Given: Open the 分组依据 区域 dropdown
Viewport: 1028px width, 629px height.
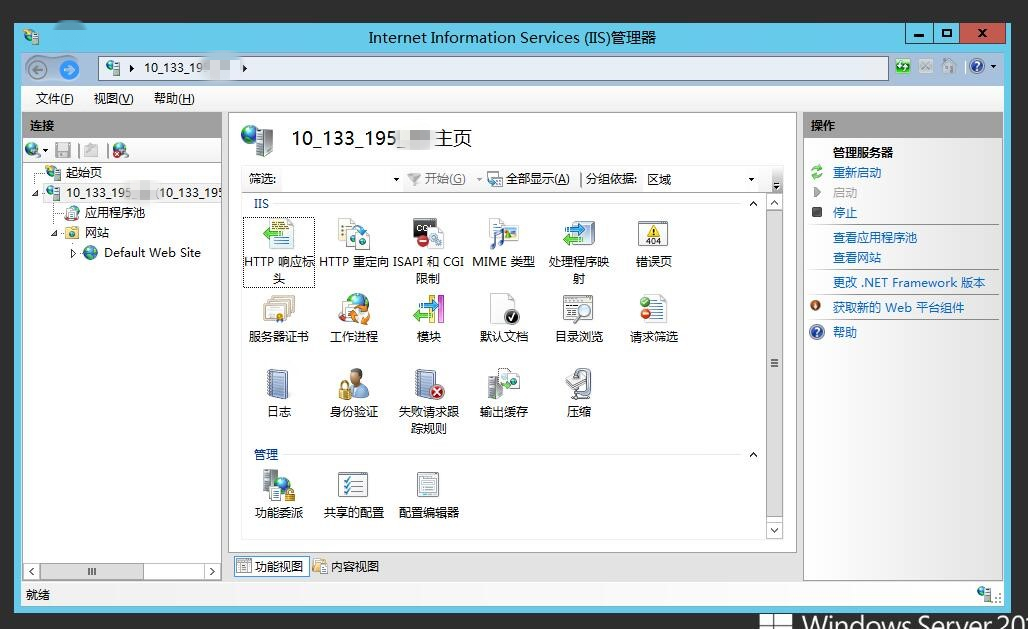Looking at the screenshot, I should click(x=751, y=179).
